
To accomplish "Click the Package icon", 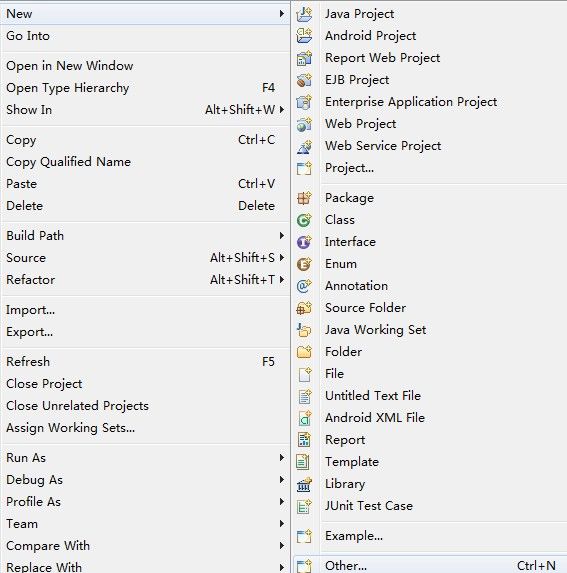I will 304,198.
